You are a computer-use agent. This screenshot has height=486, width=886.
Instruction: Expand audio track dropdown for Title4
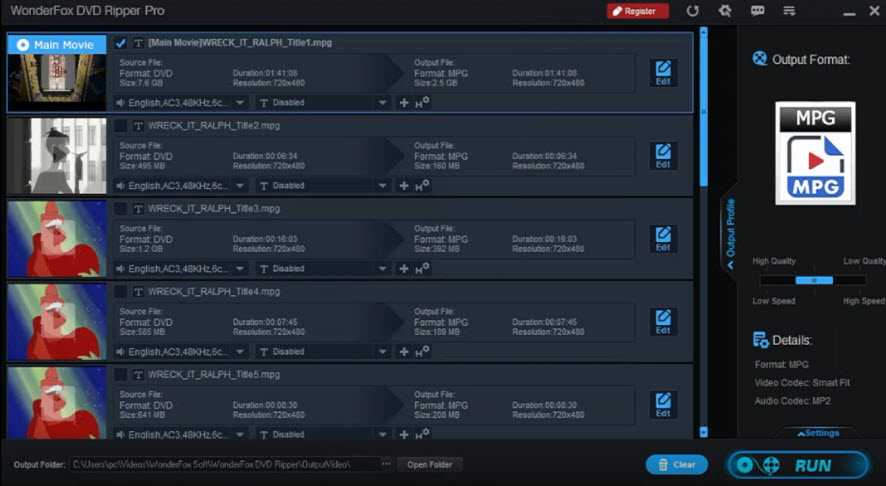coord(240,352)
